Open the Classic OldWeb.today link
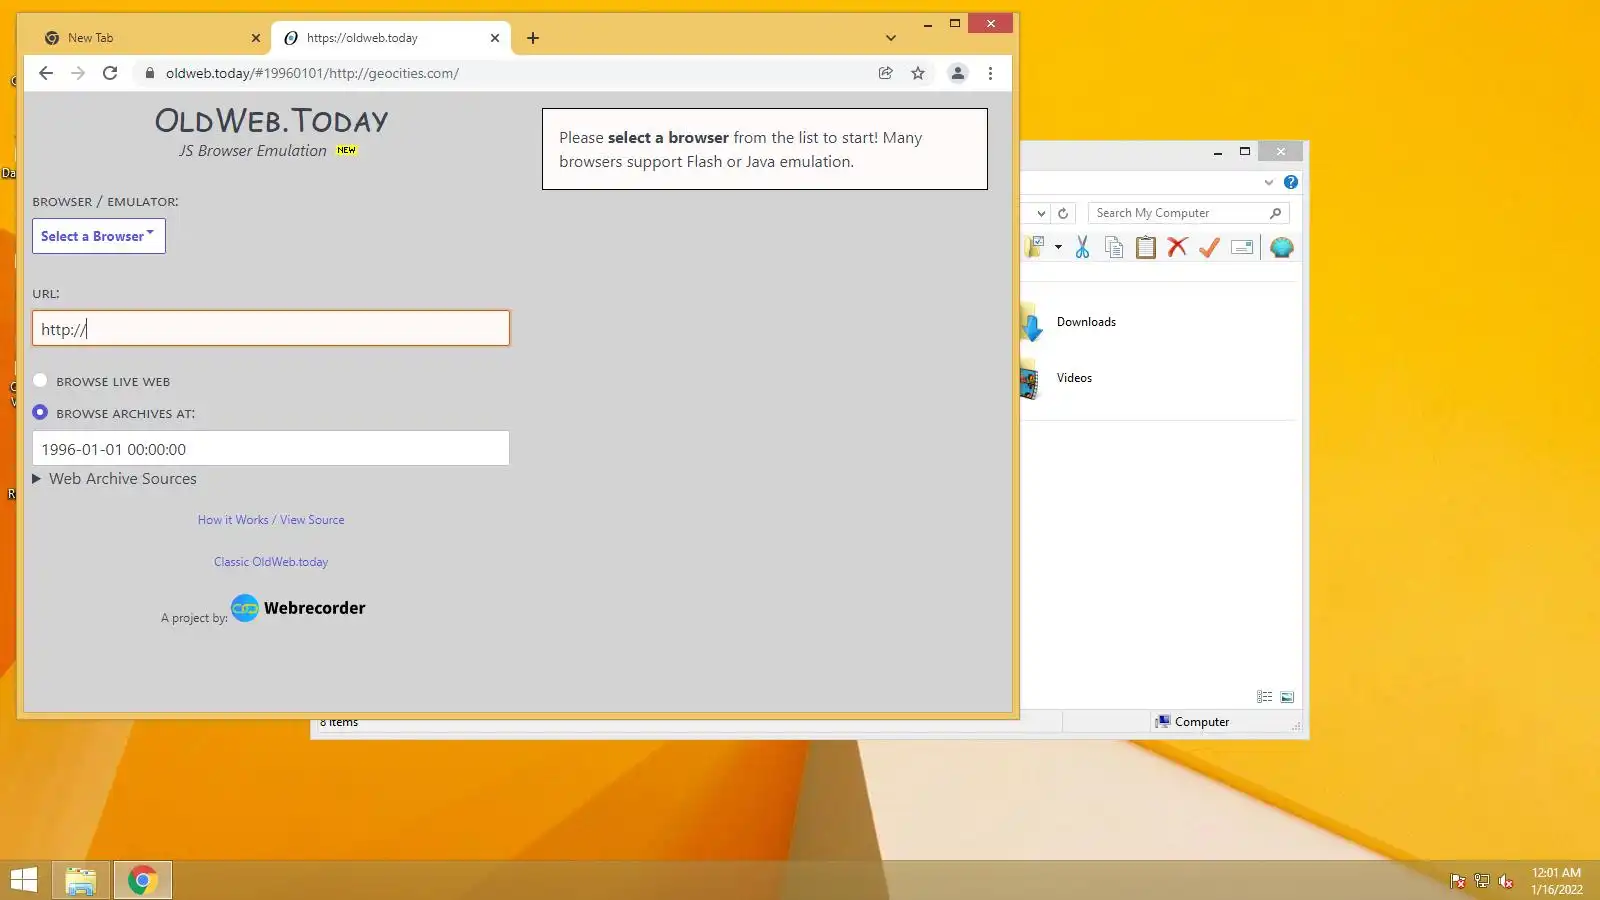The width and height of the screenshot is (1600, 900). click(x=271, y=562)
